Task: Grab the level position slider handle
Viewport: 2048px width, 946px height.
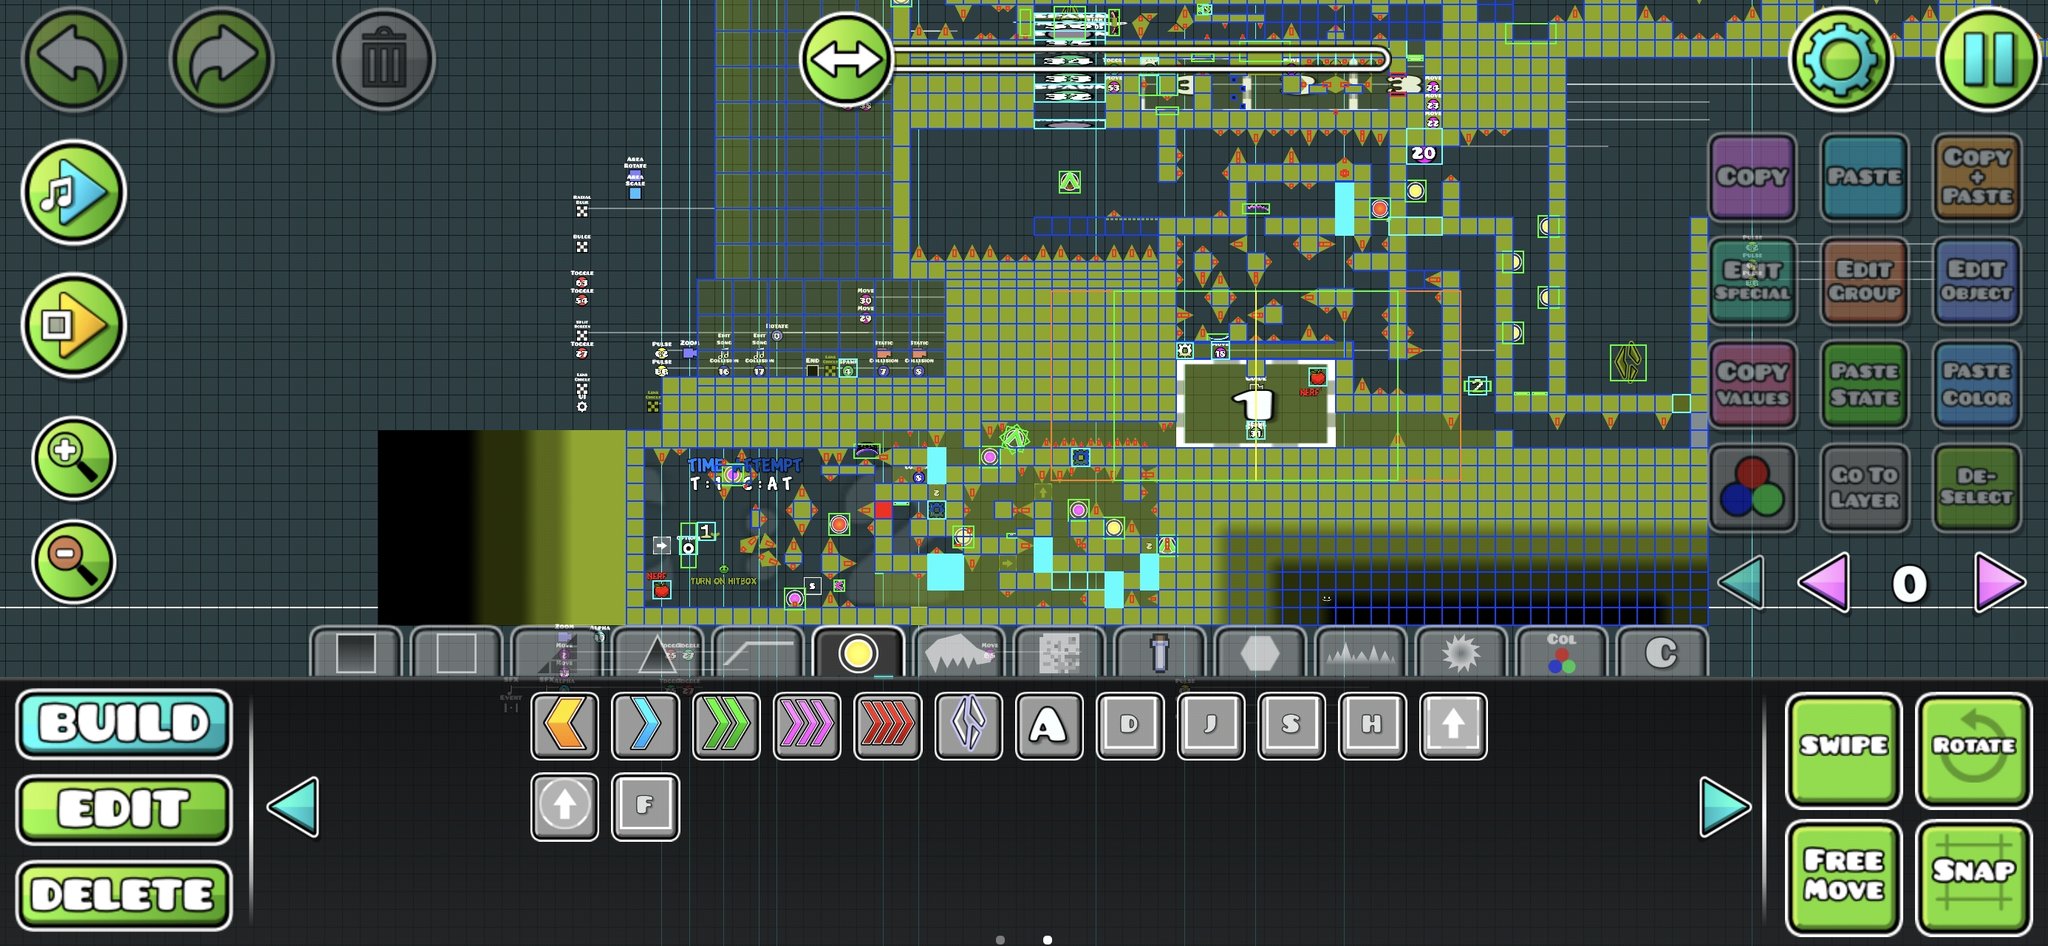Action: [846, 59]
